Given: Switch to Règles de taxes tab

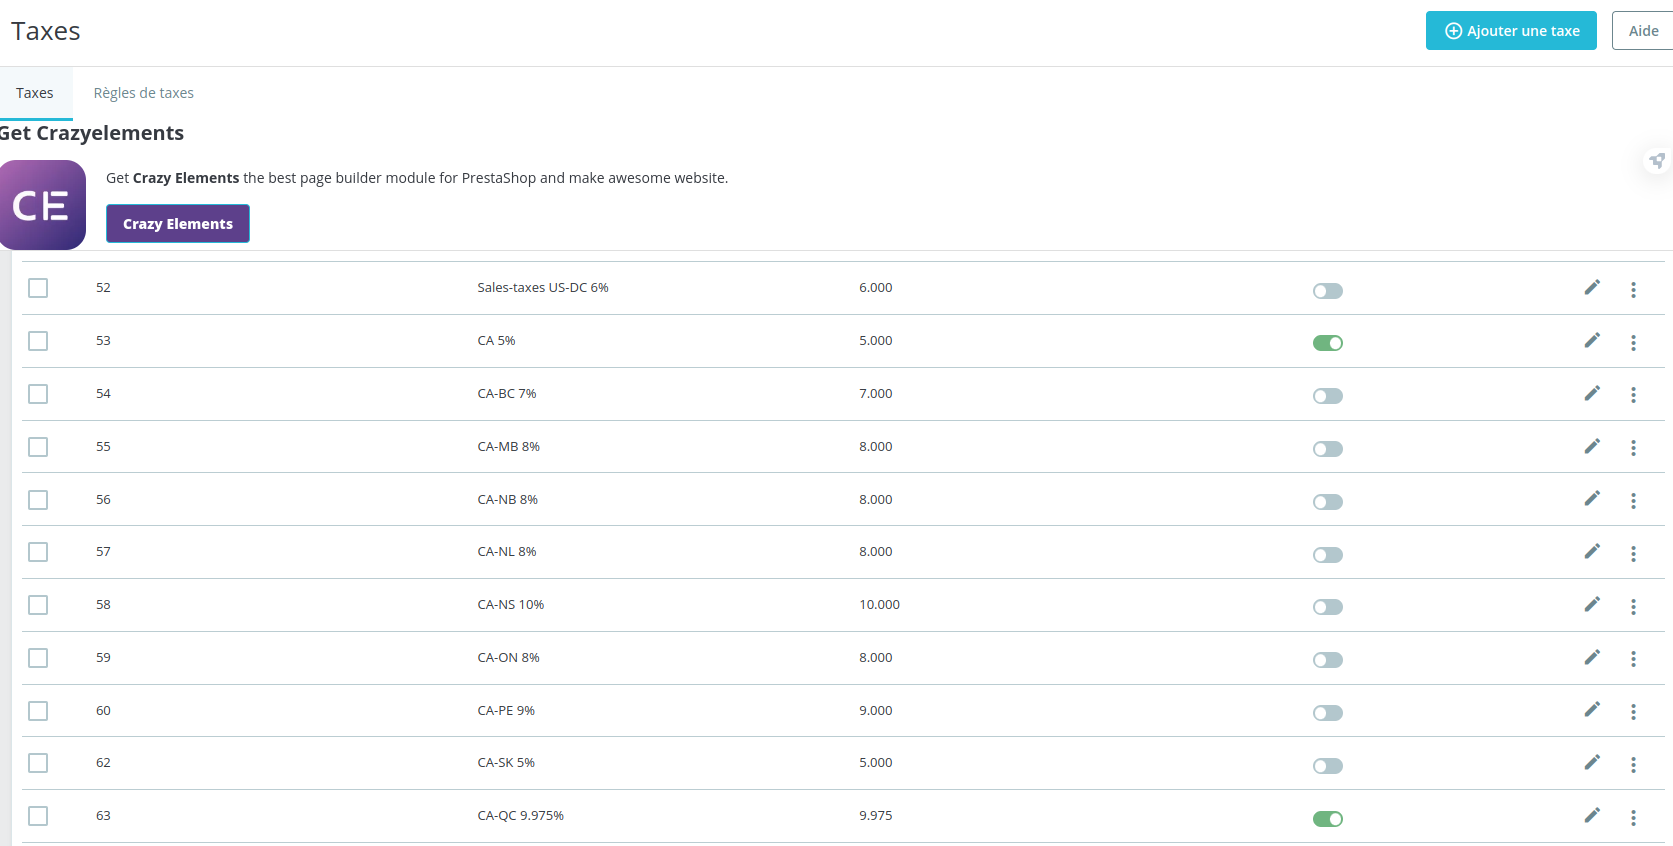Looking at the screenshot, I should point(144,93).
